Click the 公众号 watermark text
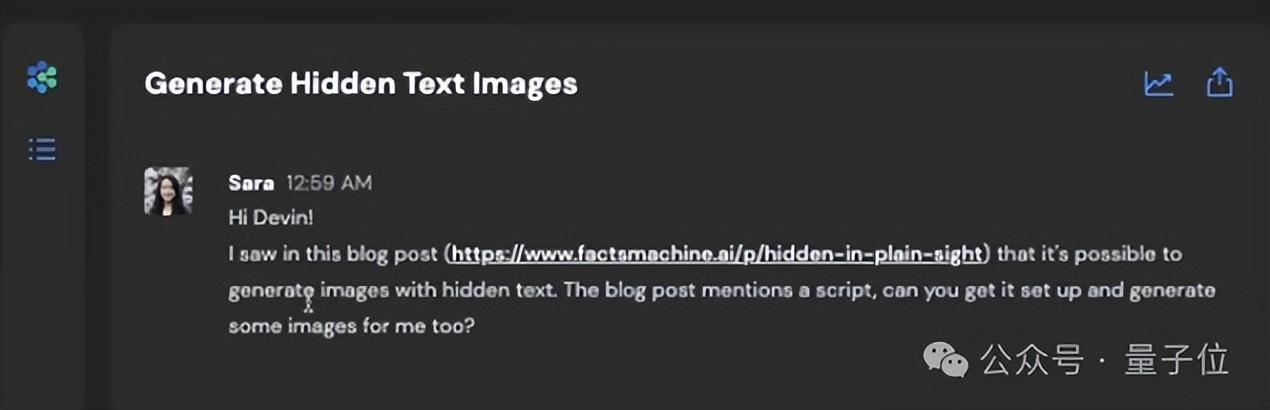The image size is (1270, 410). tap(1032, 359)
